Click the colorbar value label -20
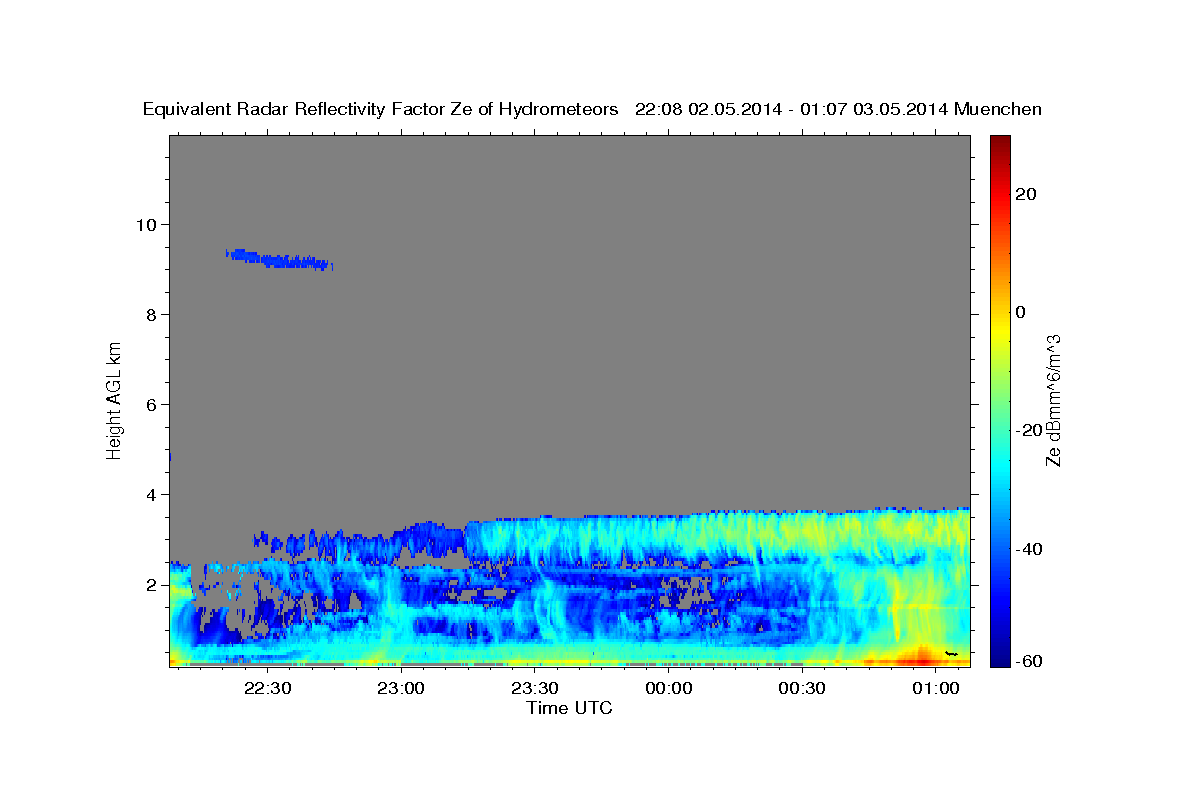 tap(1028, 430)
